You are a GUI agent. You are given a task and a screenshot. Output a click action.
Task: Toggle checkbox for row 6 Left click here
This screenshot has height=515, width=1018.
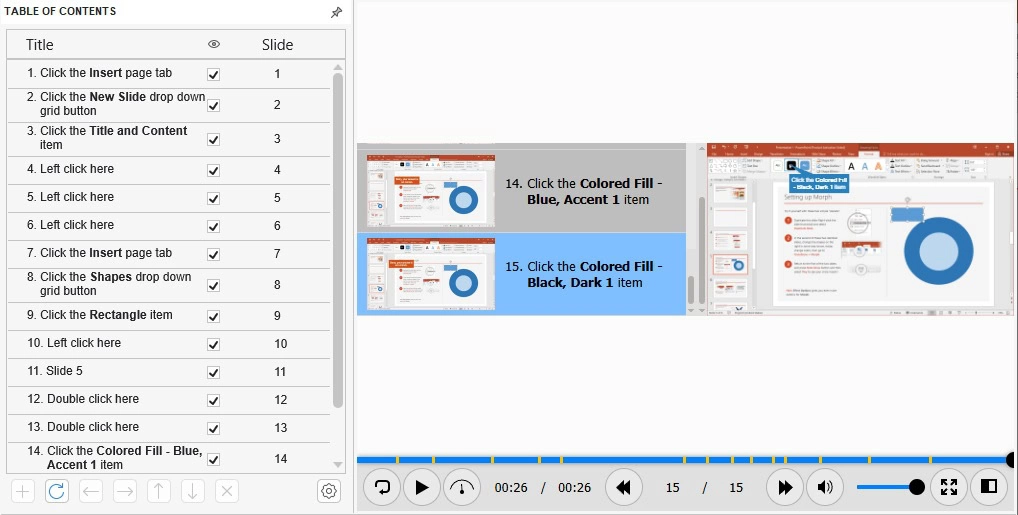click(213, 226)
